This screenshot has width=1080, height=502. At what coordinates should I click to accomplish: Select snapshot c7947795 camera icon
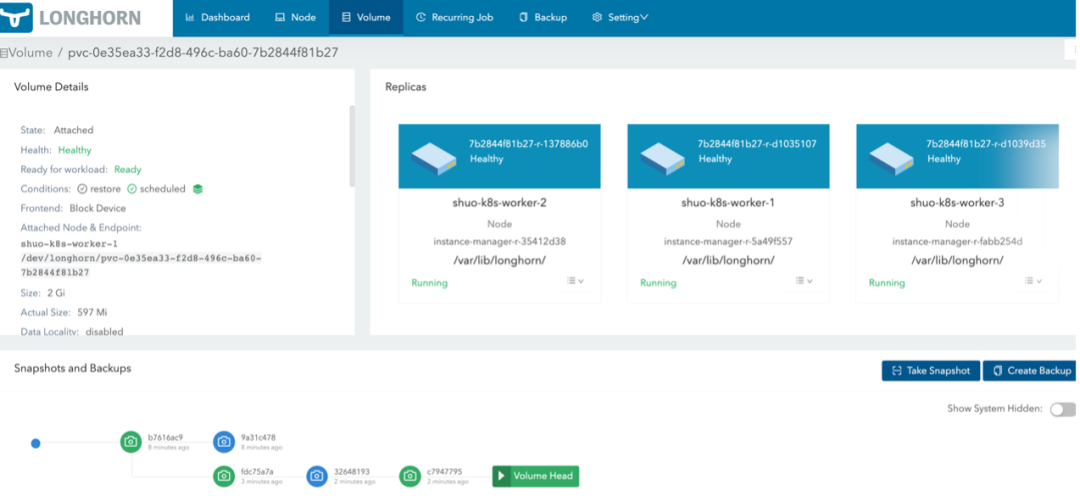click(x=410, y=476)
